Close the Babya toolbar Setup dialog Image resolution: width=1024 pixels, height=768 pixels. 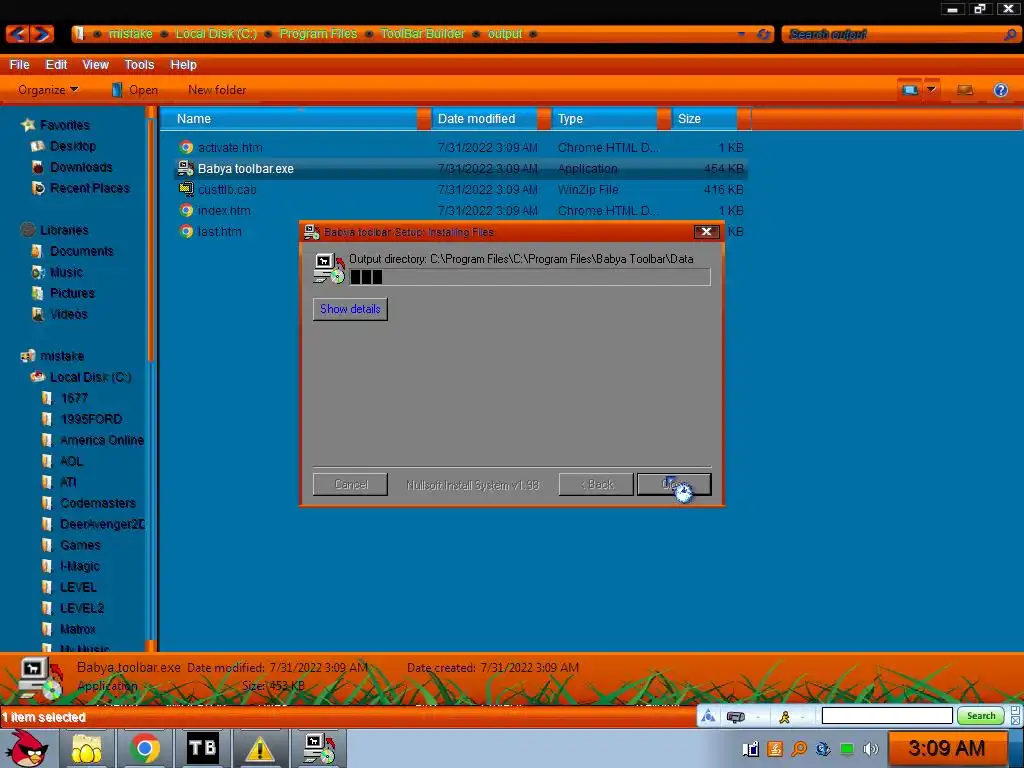pos(706,231)
